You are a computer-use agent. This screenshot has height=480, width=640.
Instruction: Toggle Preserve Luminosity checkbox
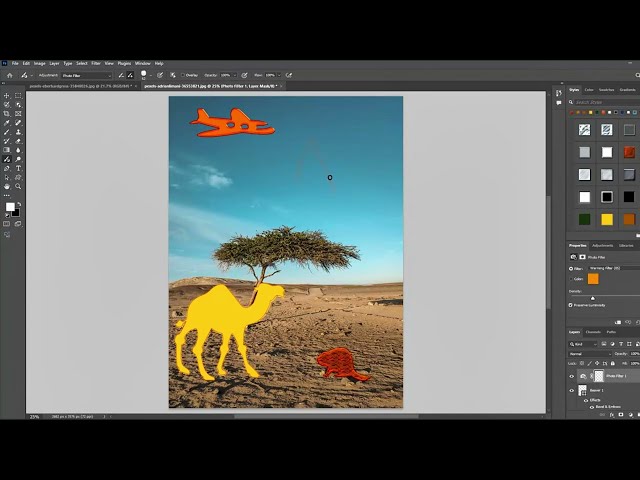571,305
